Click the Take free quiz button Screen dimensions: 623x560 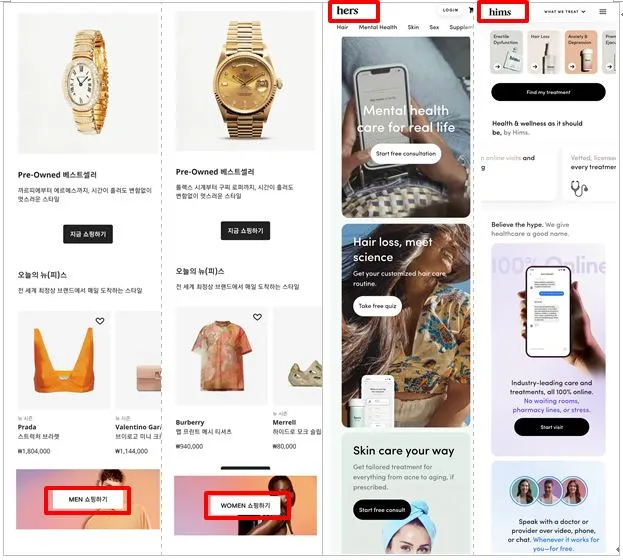377,306
